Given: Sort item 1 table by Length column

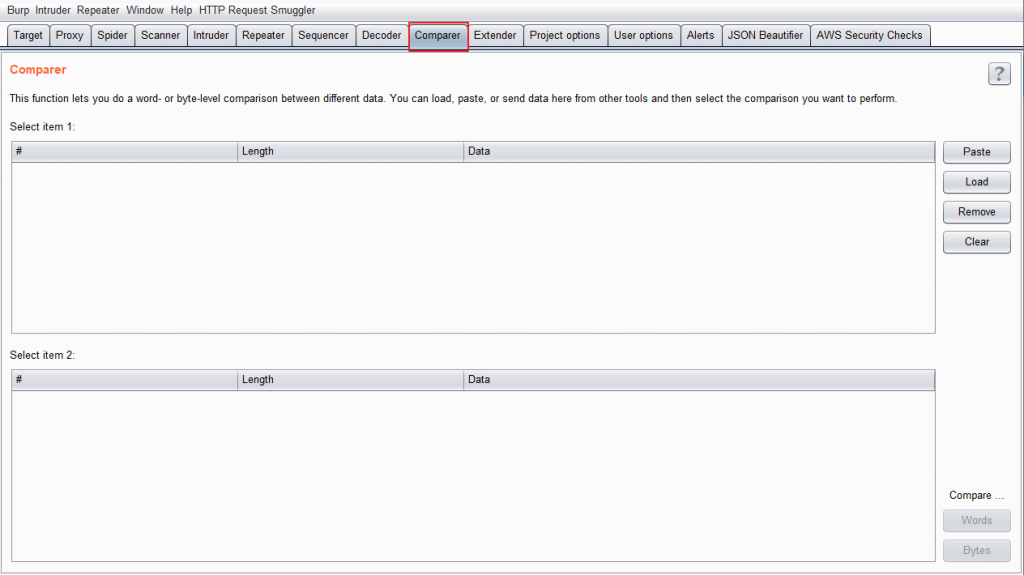Looking at the screenshot, I should tap(351, 152).
